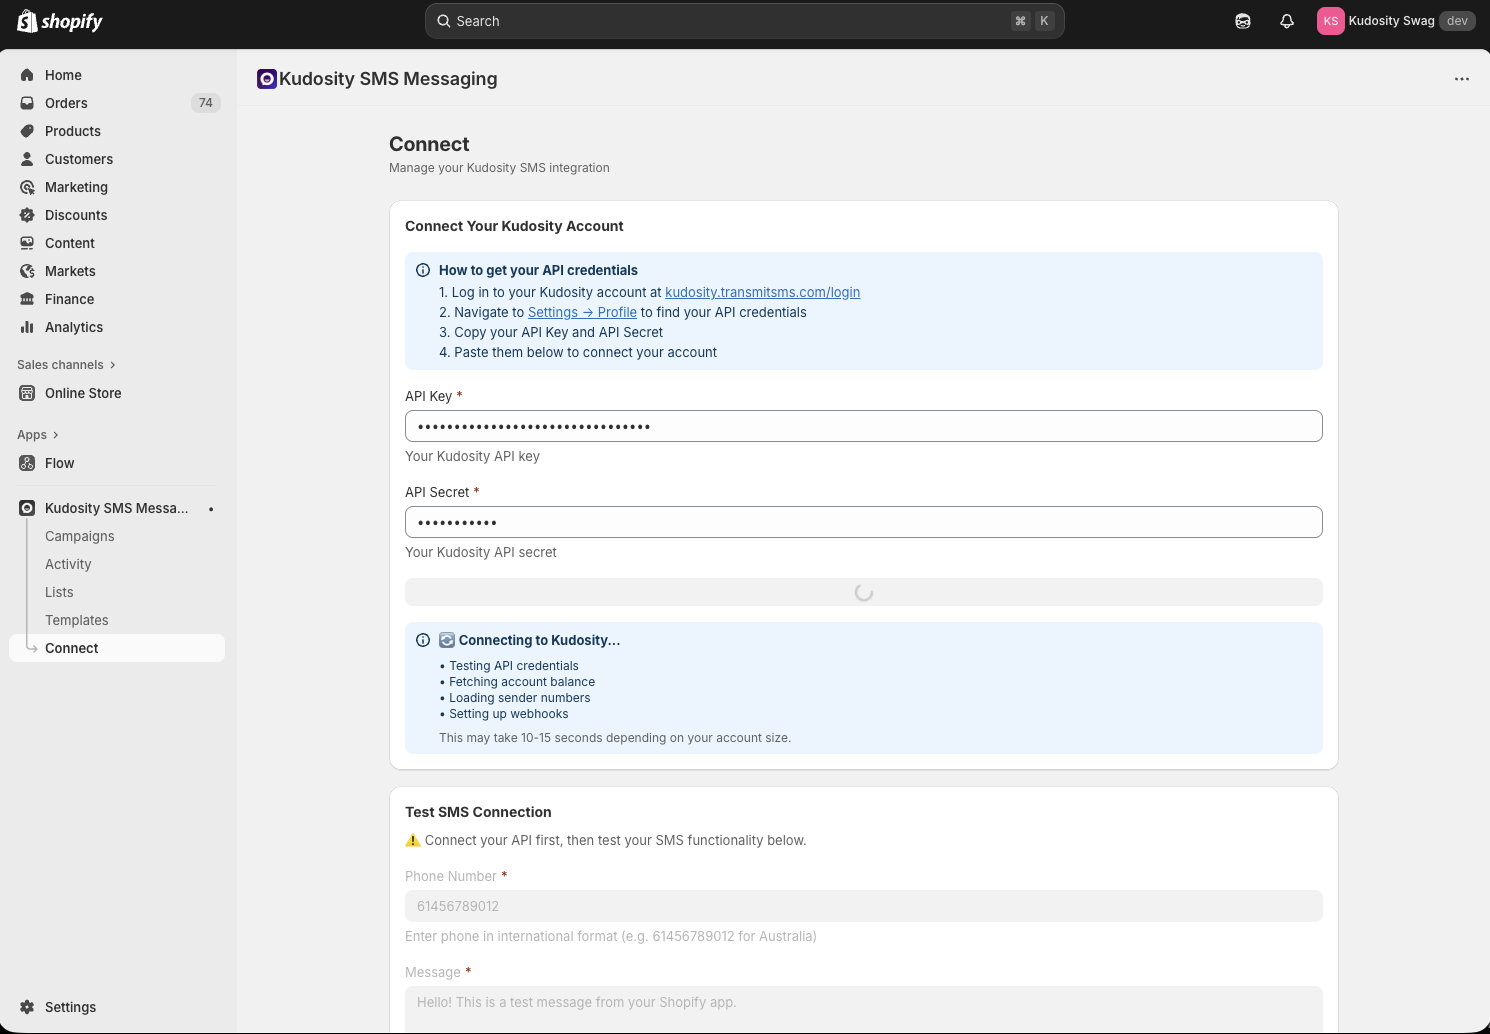Screen dimensions: 1490x1034
Task: Click the Home house icon
Action: pyautogui.click(x=27, y=75)
